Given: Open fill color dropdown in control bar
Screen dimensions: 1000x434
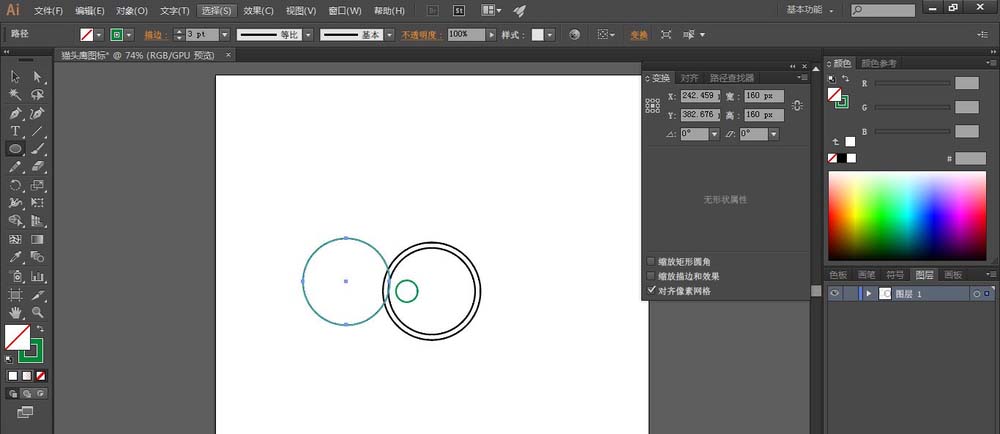Looking at the screenshot, I should pyautogui.click(x=99, y=35).
